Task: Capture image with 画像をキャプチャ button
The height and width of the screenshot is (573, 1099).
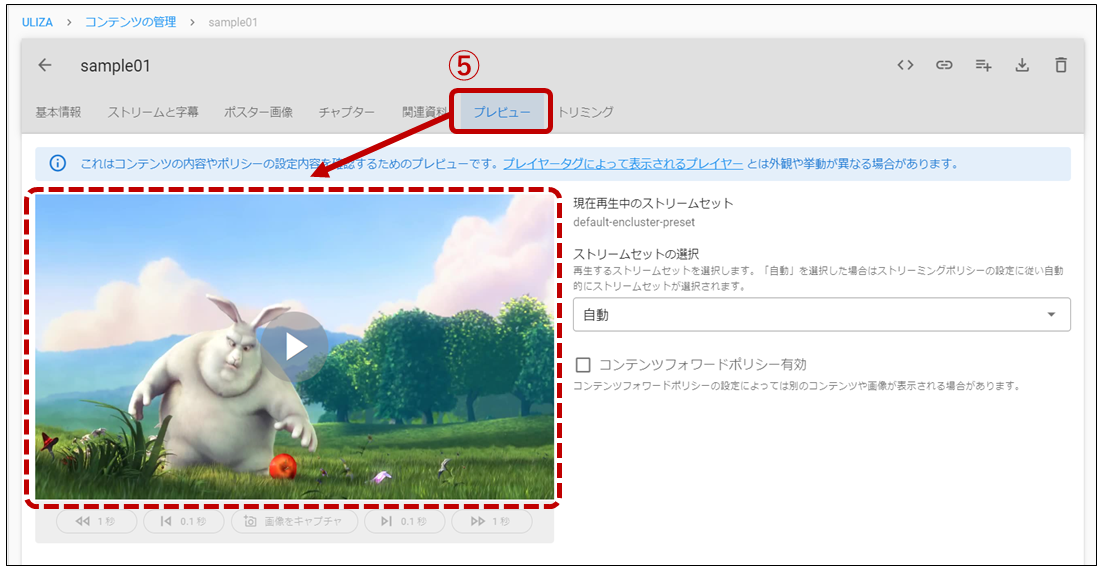Action: (294, 521)
